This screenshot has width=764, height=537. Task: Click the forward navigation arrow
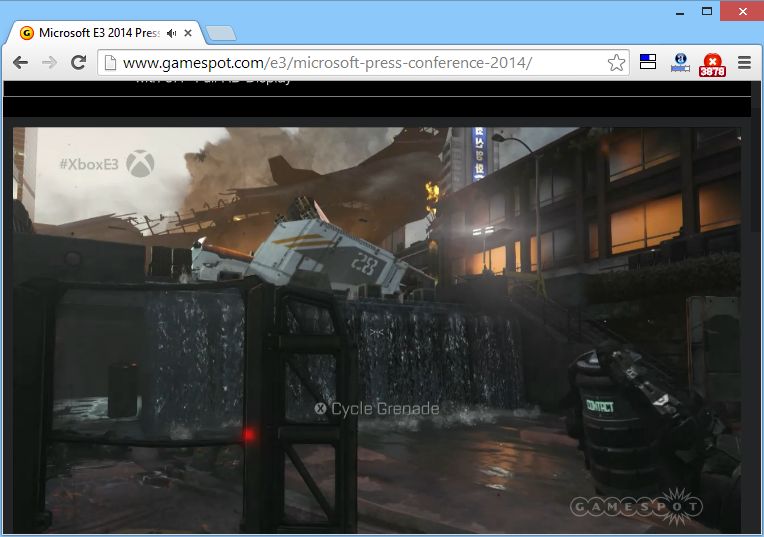pos(49,63)
